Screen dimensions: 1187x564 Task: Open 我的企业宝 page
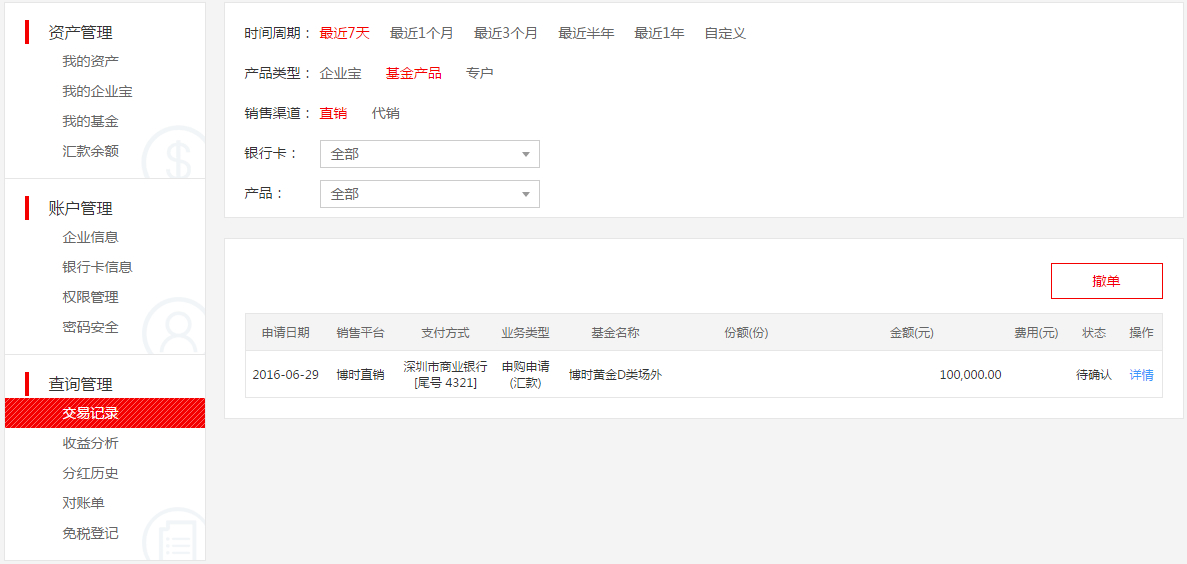coord(98,92)
